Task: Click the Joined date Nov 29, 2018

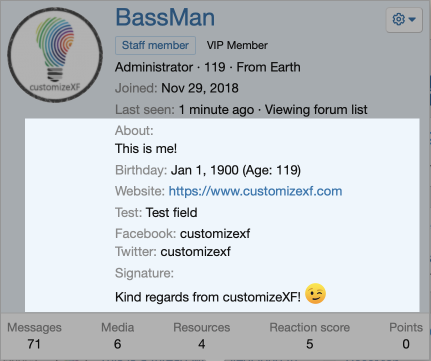Action: pos(200,88)
